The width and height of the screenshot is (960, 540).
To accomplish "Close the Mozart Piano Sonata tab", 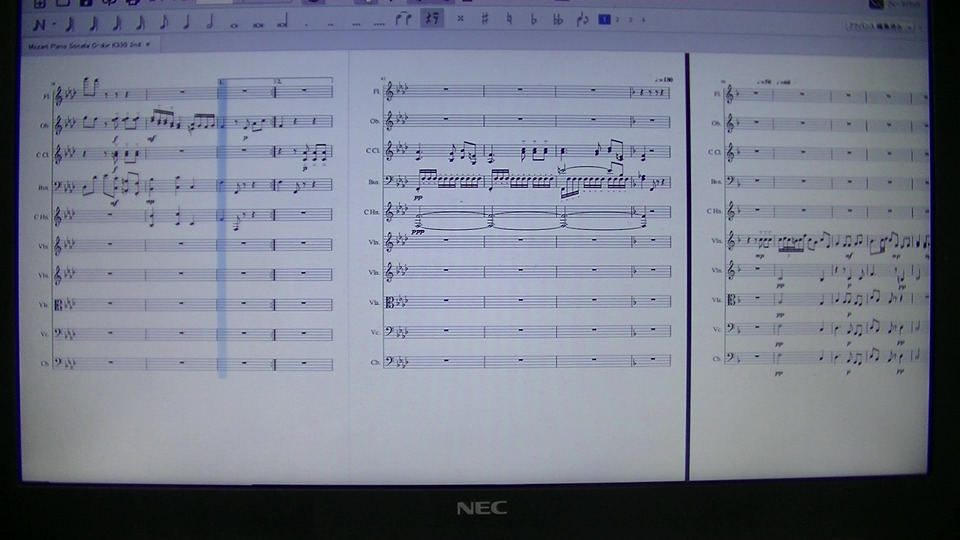I will point(148,45).
